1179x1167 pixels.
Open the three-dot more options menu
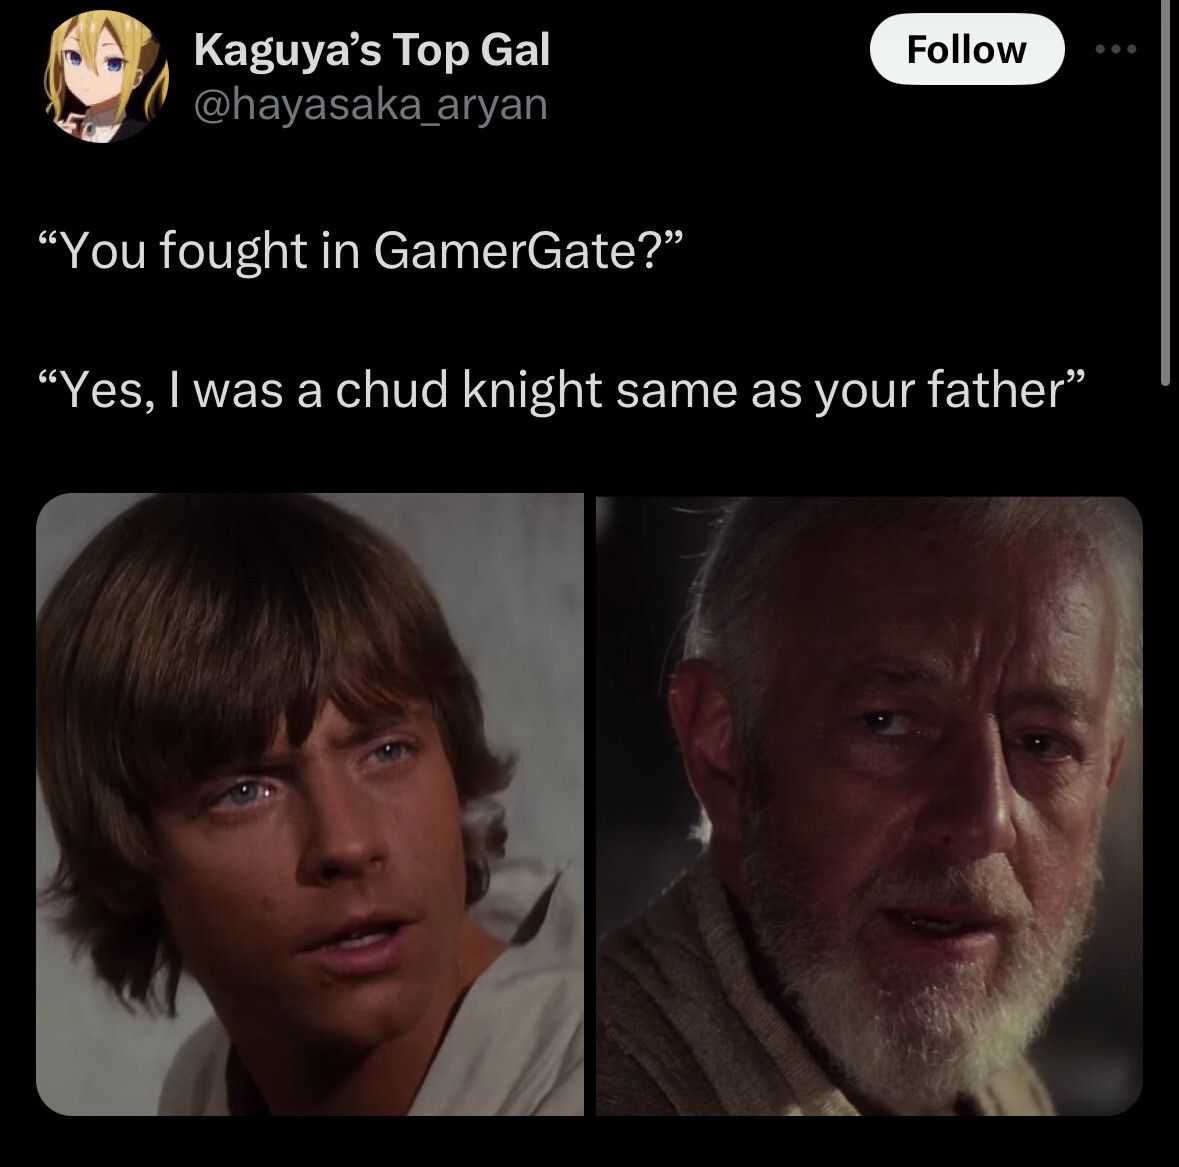coord(1116,50)
